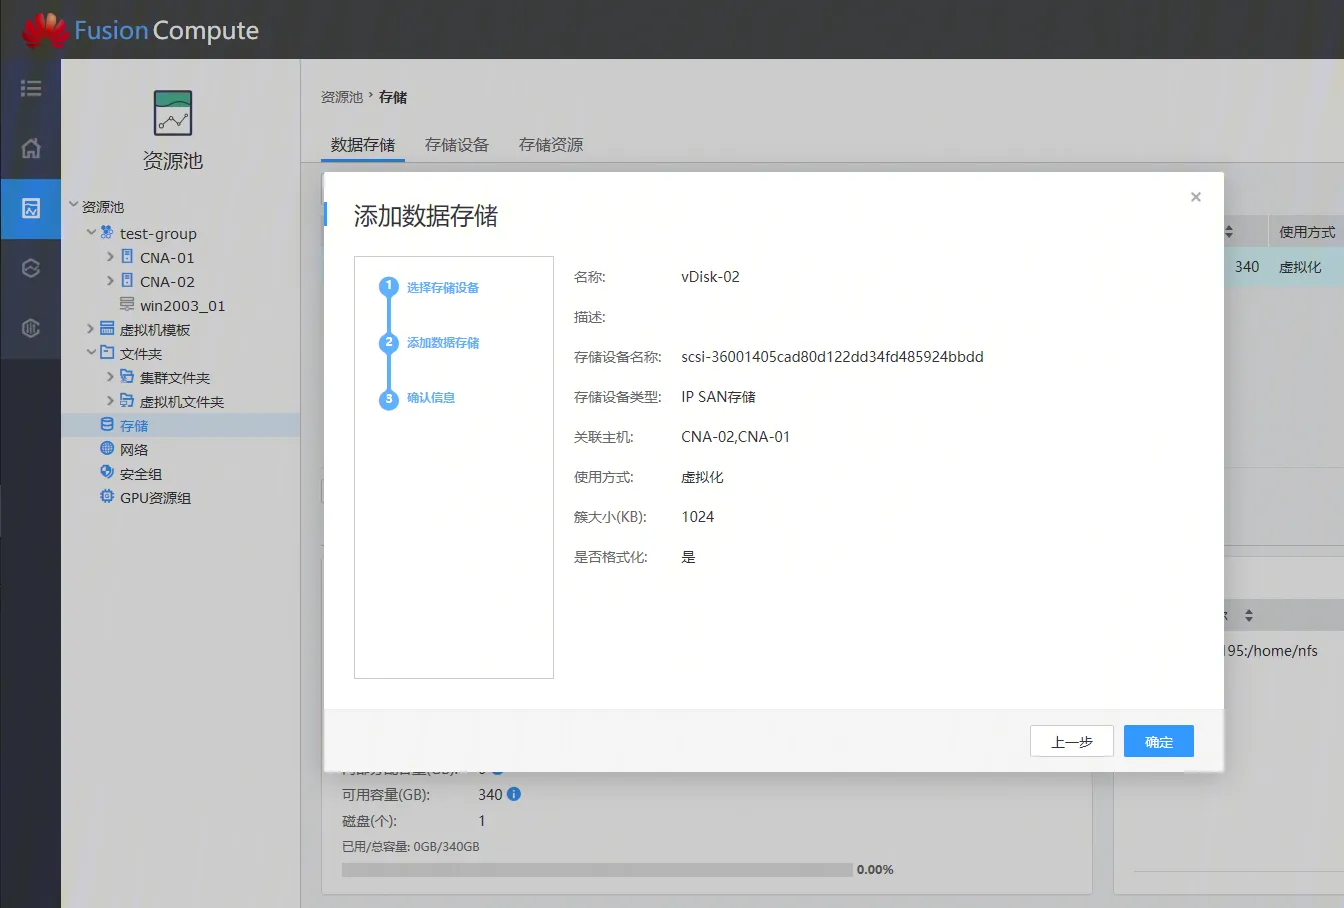
Task: Click the Huawei FusionCompute logo
Action: point(140,30)
